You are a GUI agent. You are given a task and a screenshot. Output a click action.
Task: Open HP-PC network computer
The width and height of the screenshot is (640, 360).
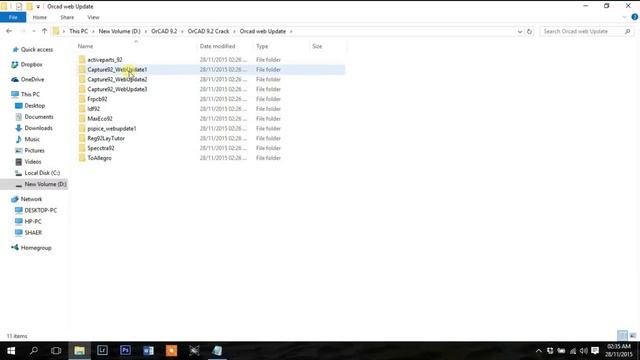(33, 221)
